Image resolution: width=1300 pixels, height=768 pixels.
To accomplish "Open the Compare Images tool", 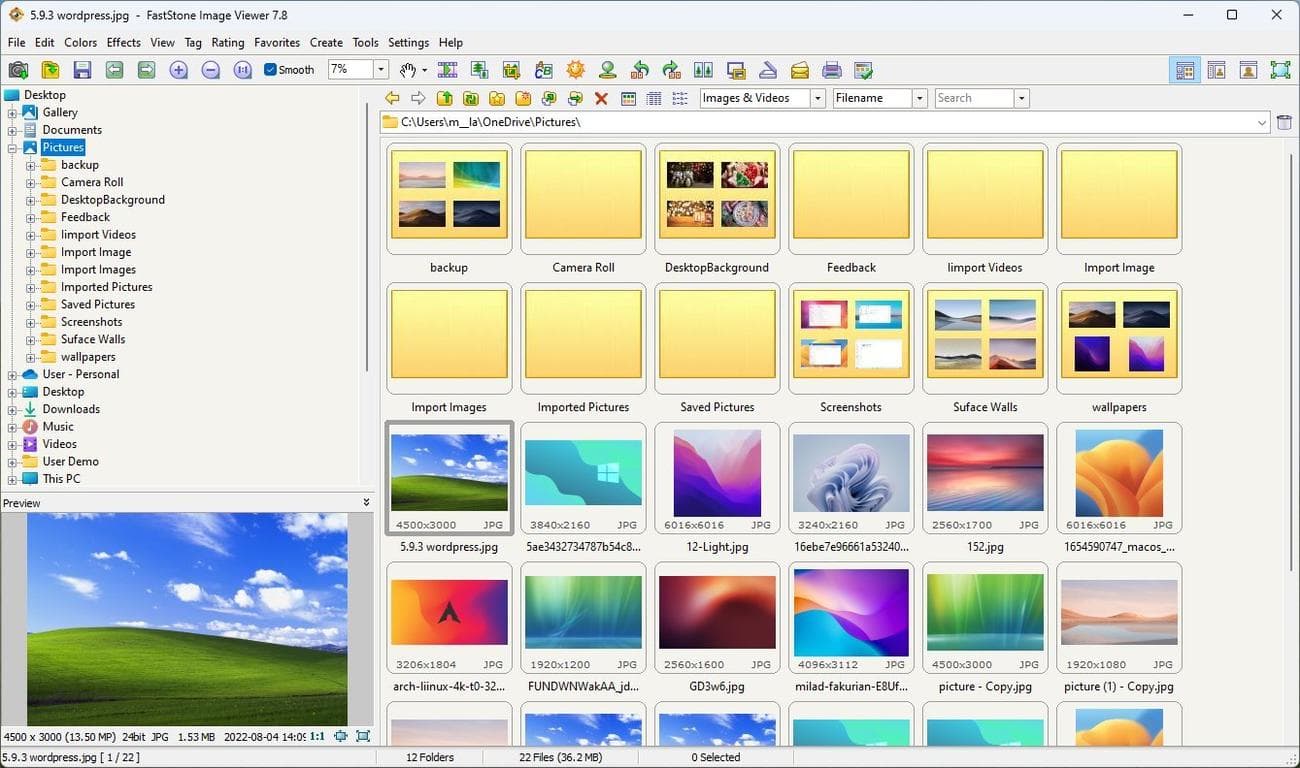I will click(x=703, y=70).
